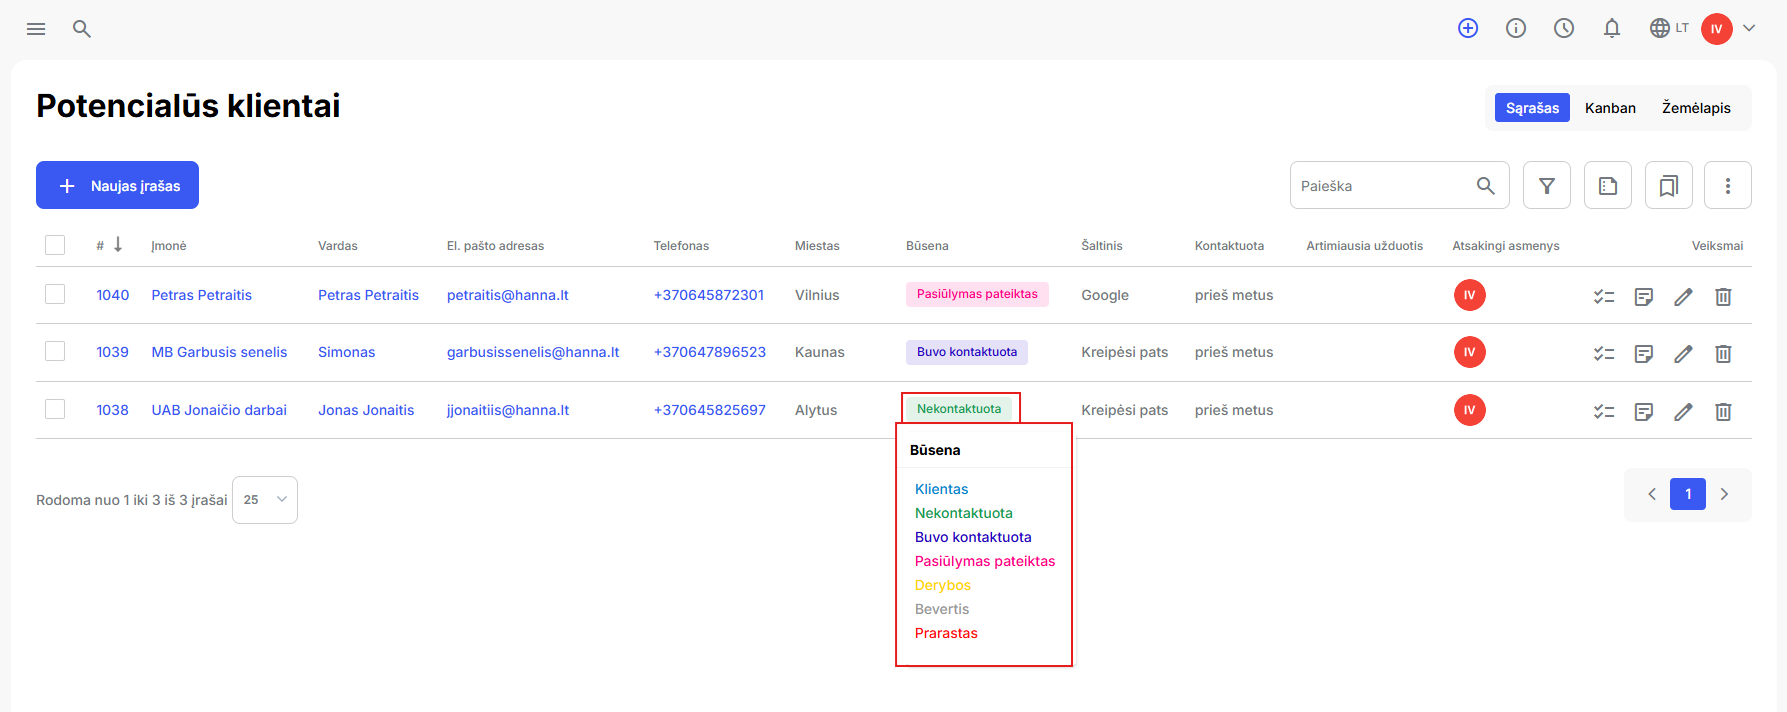The width and height of the screenshot is (1787, 712).
Task: Sort by the # column arrow
Action: tap(118, 245)
